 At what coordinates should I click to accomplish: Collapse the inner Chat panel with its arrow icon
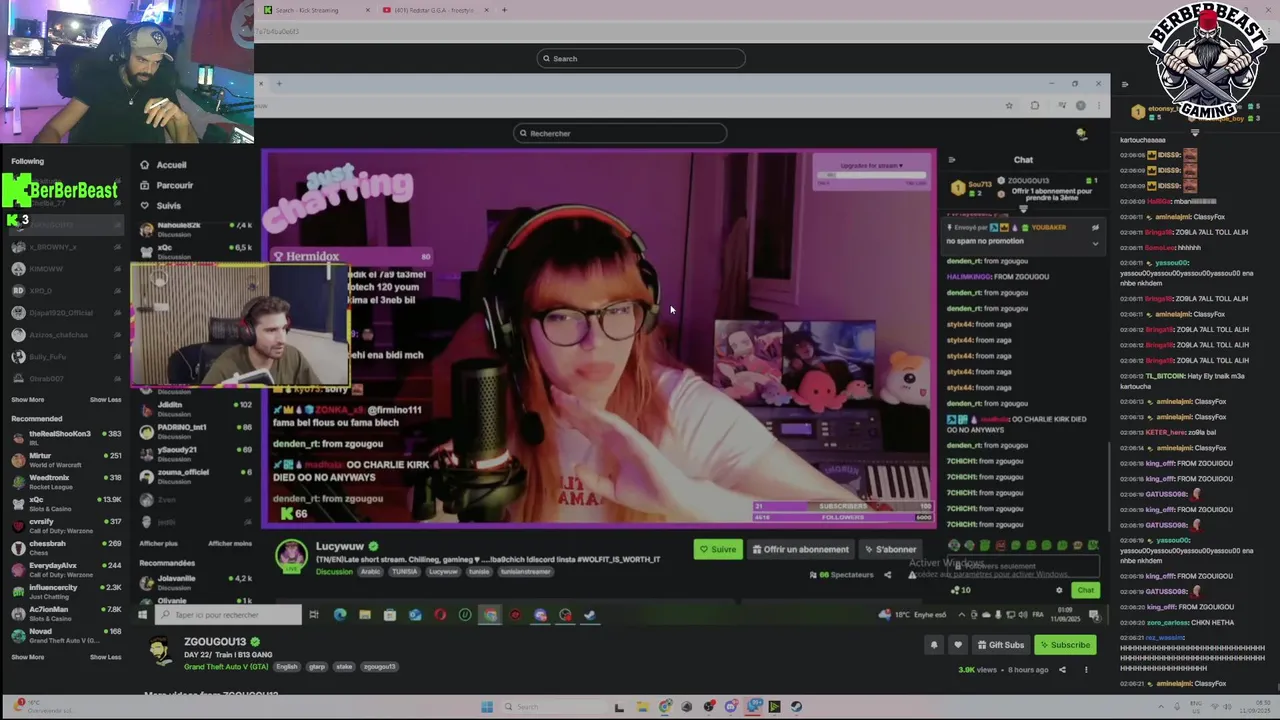[951, 159]
